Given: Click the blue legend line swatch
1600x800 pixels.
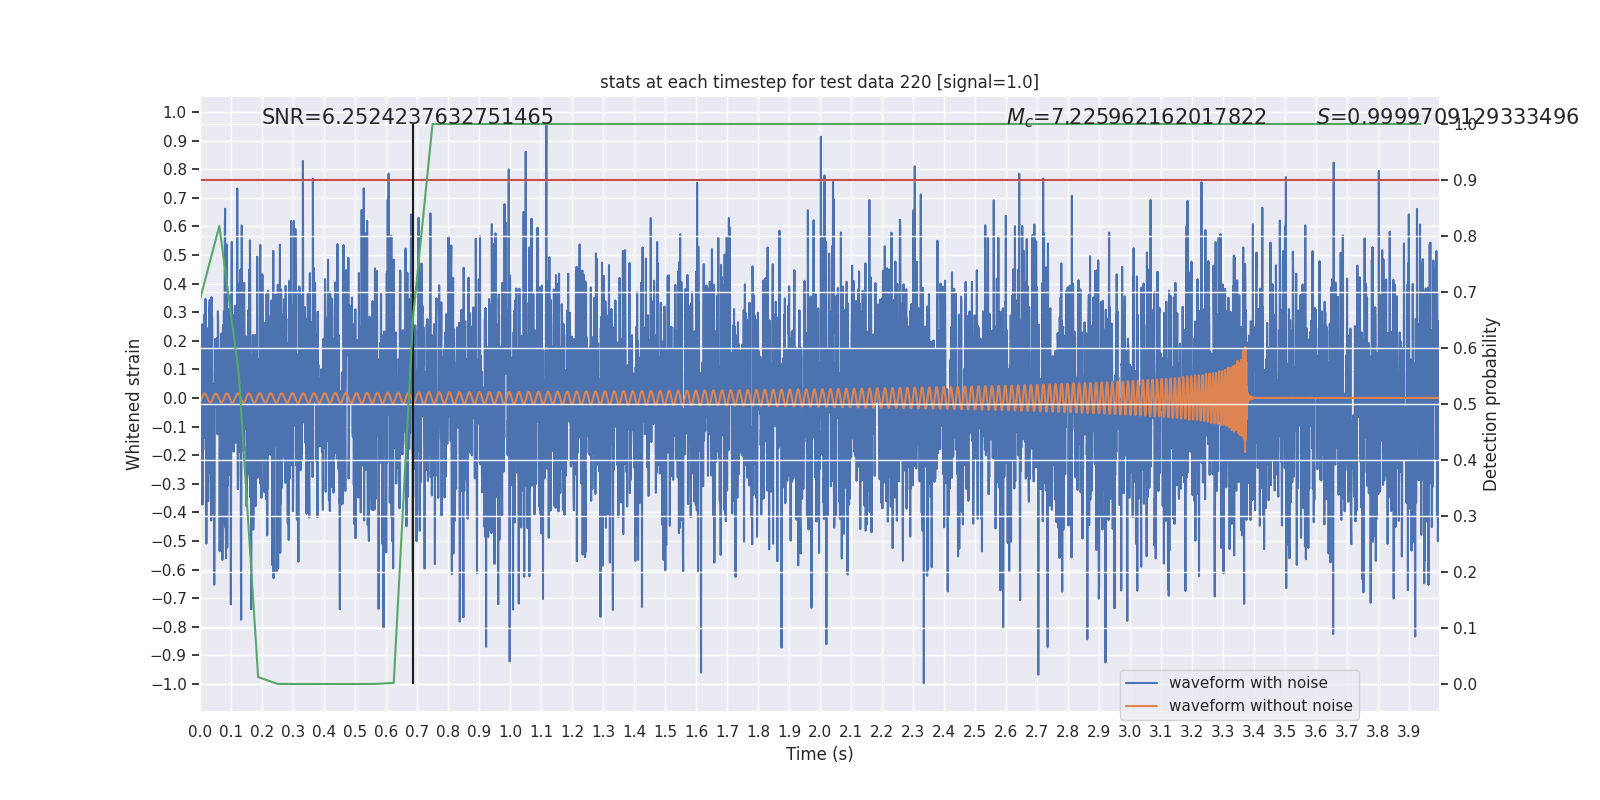Looking at the screenshot, I should [1141, 683].
